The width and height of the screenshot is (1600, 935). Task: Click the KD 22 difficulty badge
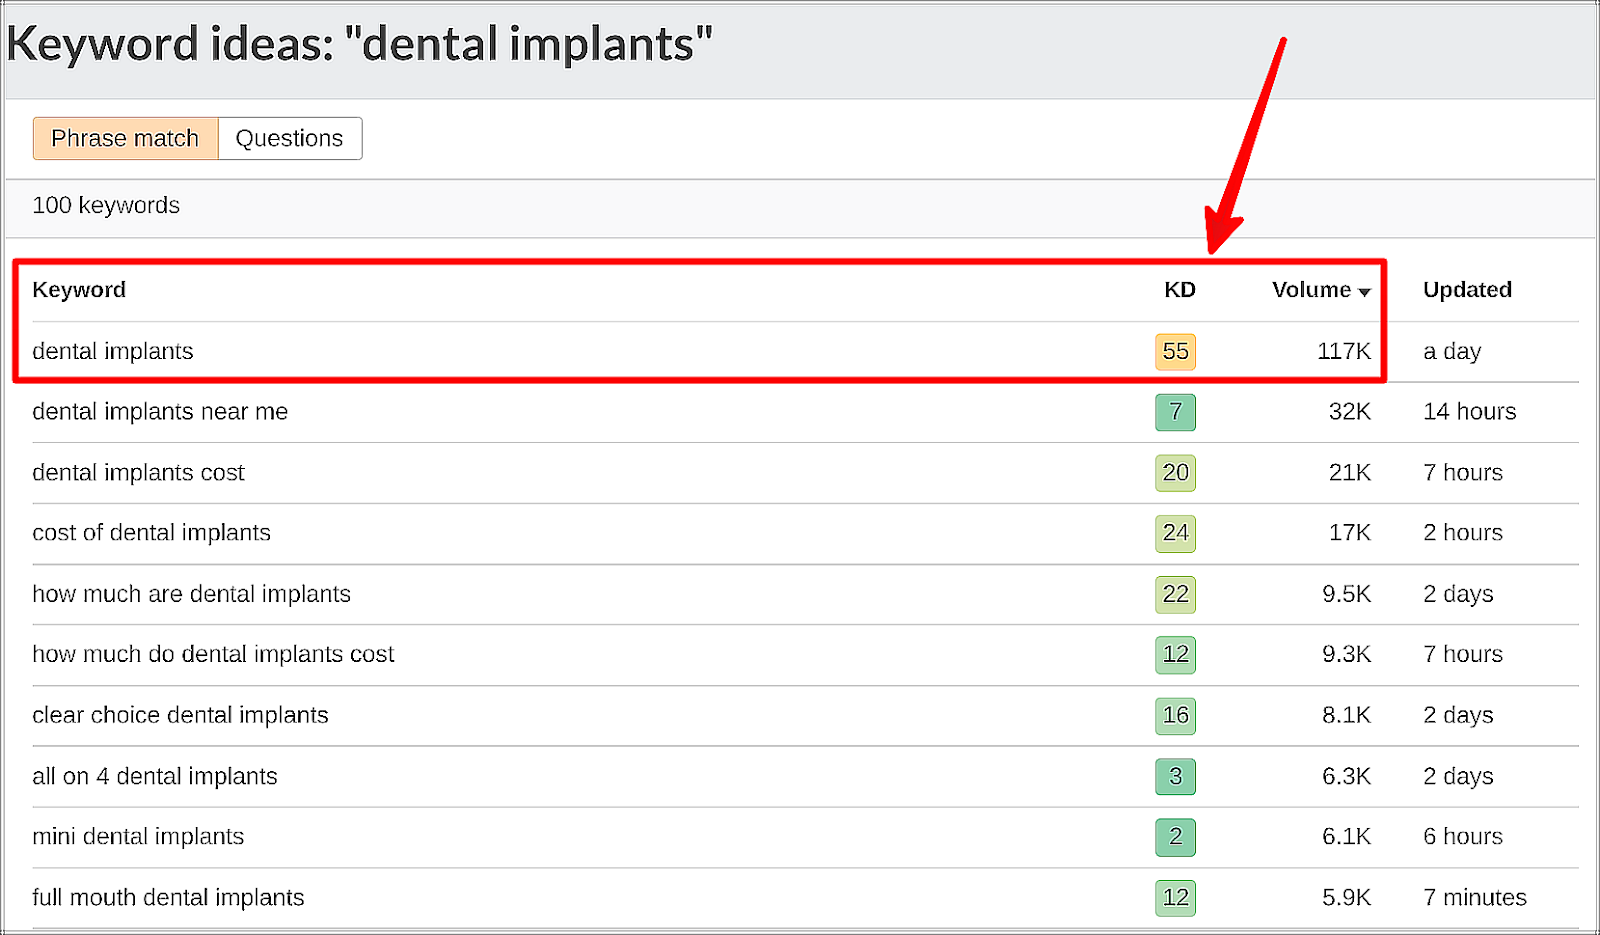click(x=1175, y=594)
